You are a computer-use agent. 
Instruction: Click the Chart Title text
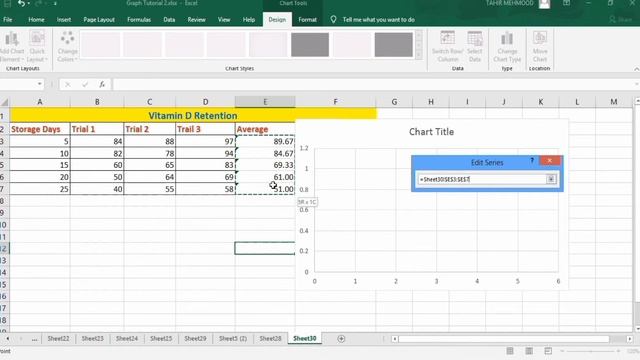pyautogui.click(x=431, y=132)
